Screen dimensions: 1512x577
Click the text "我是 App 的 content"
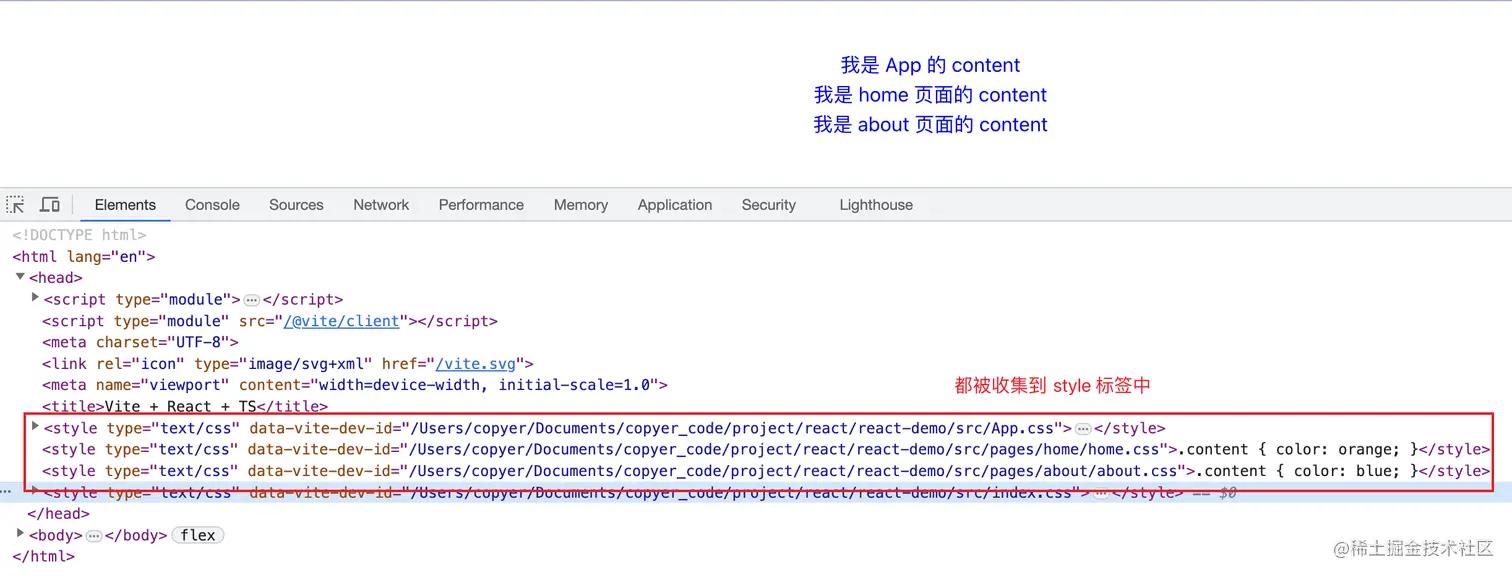click(x=931, y=65)
